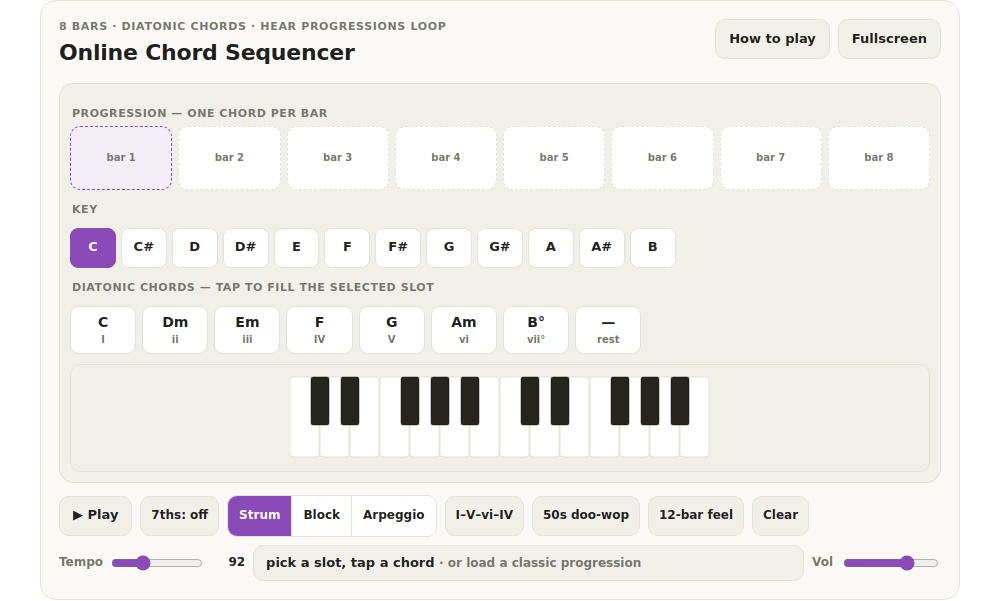Screen dimensions: 1000x601
Task: Choose the key of F#
Action: (398, 248)
